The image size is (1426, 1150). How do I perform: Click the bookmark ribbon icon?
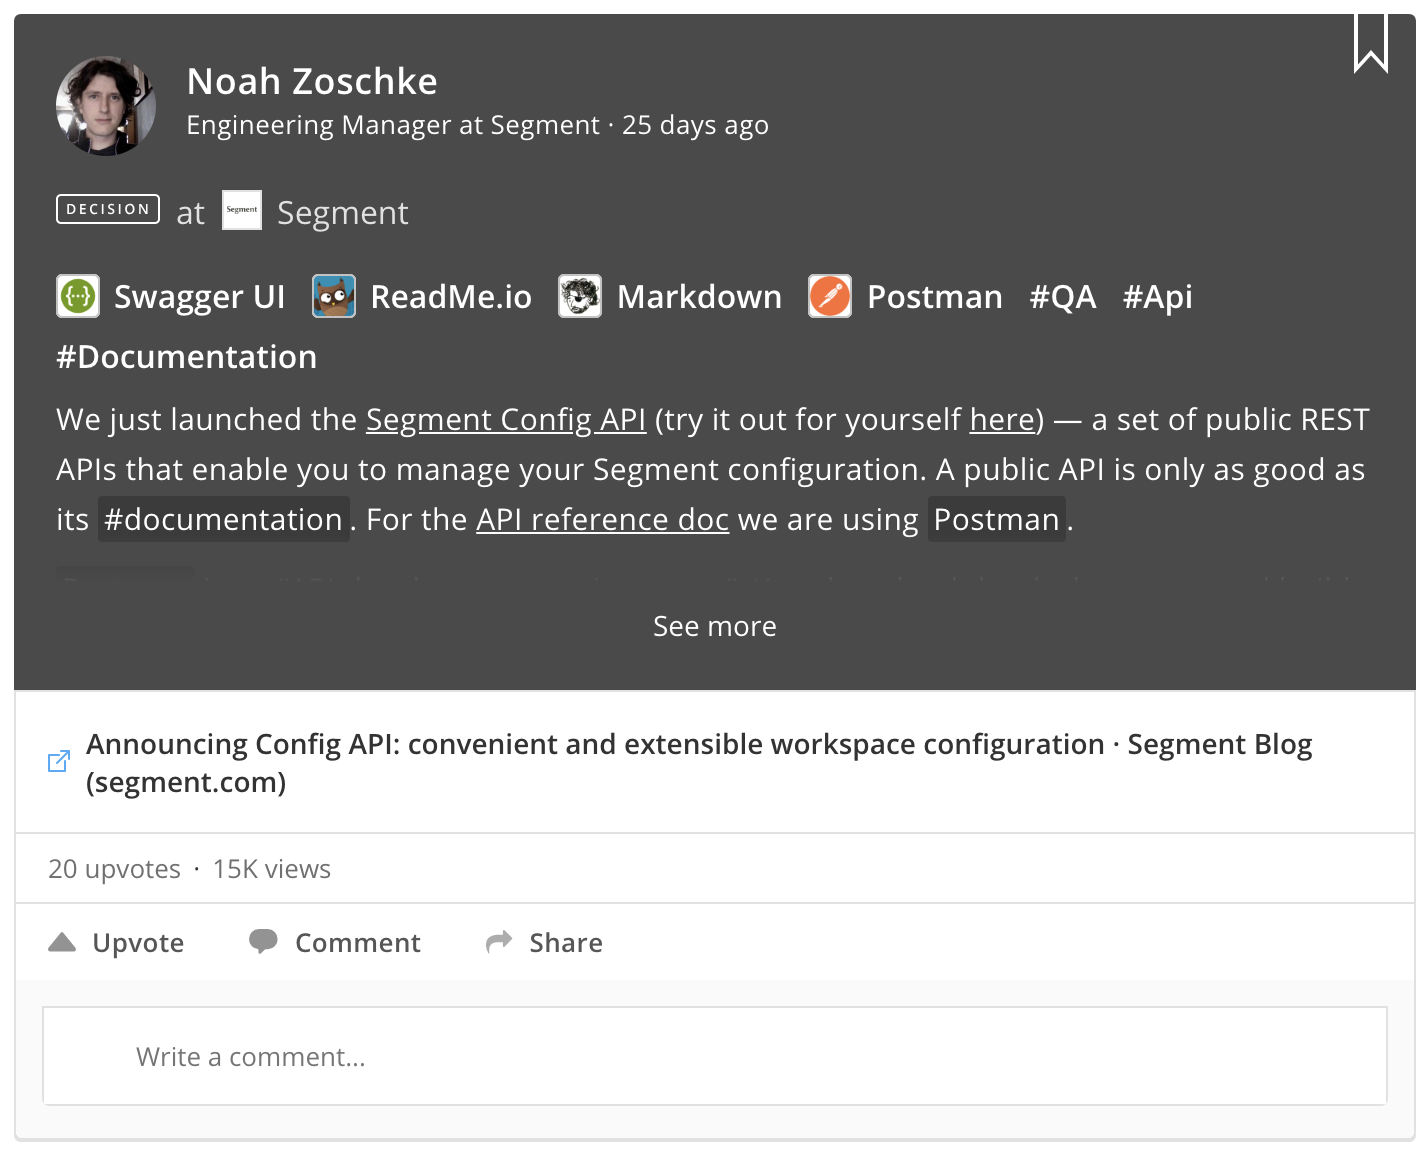tap(1371, 43)
